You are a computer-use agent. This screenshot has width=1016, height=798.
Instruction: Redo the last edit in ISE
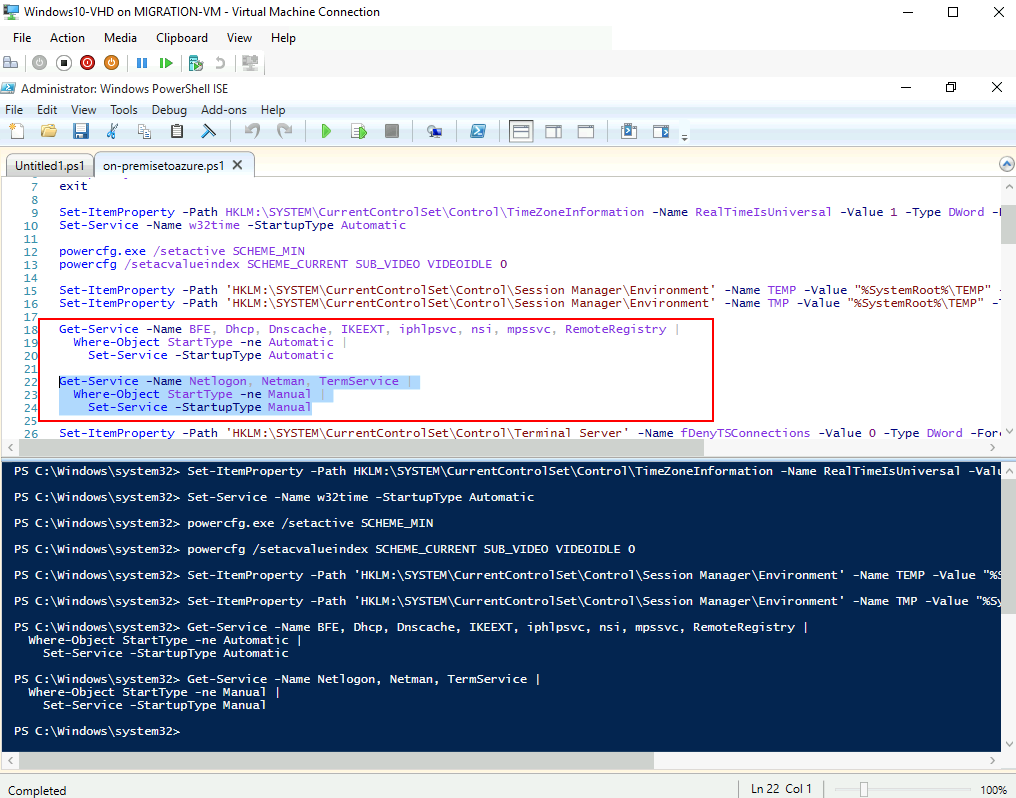pyautogui.click(x=284, y=131)
